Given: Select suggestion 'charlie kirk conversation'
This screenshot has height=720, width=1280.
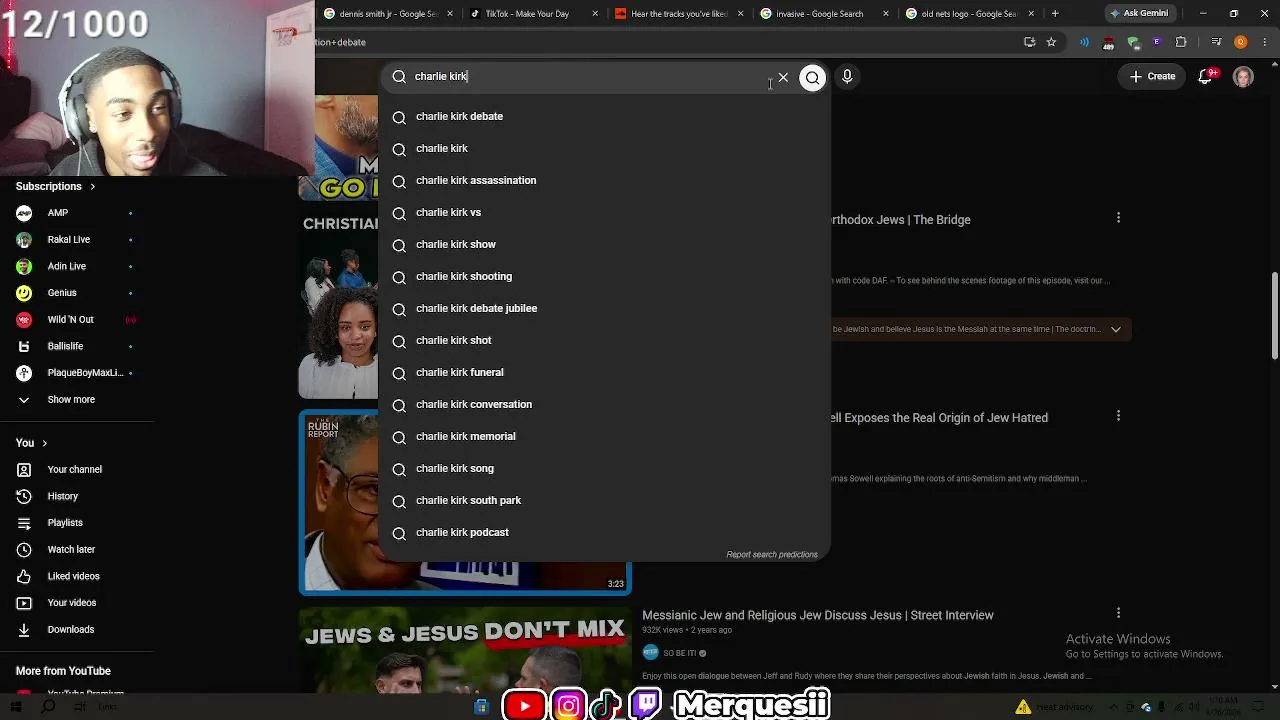Looking at the screenshot, I should click(604, 405).
